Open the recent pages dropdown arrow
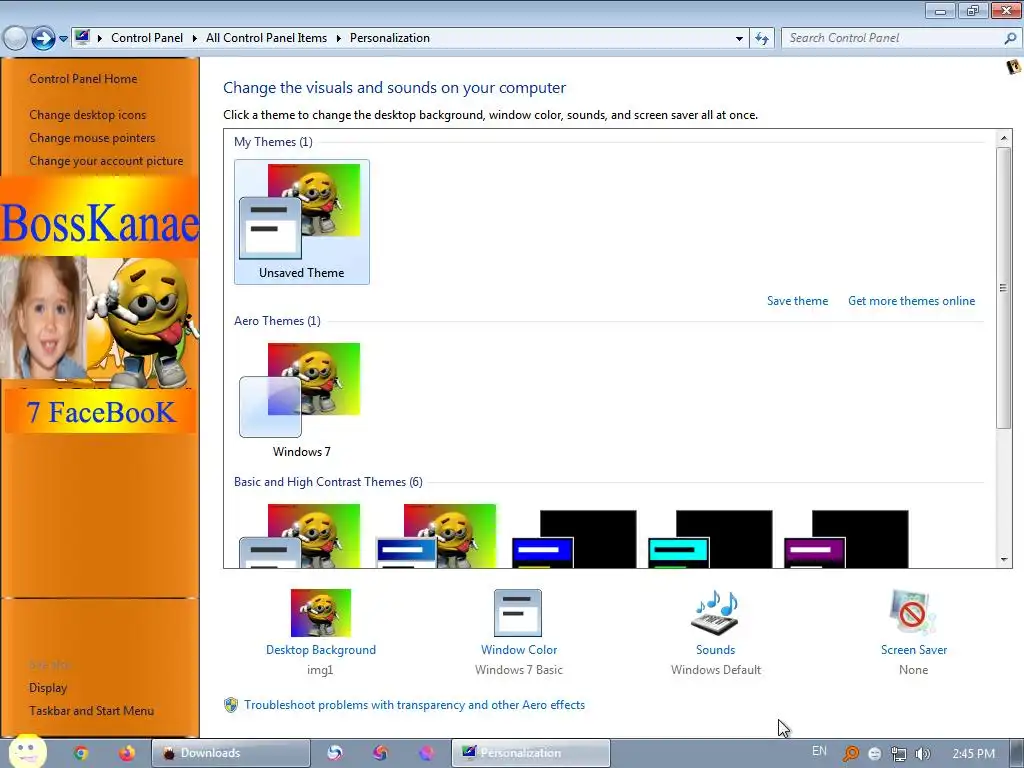The height and width of the screenshot is (768, 1024). point(63,39)
